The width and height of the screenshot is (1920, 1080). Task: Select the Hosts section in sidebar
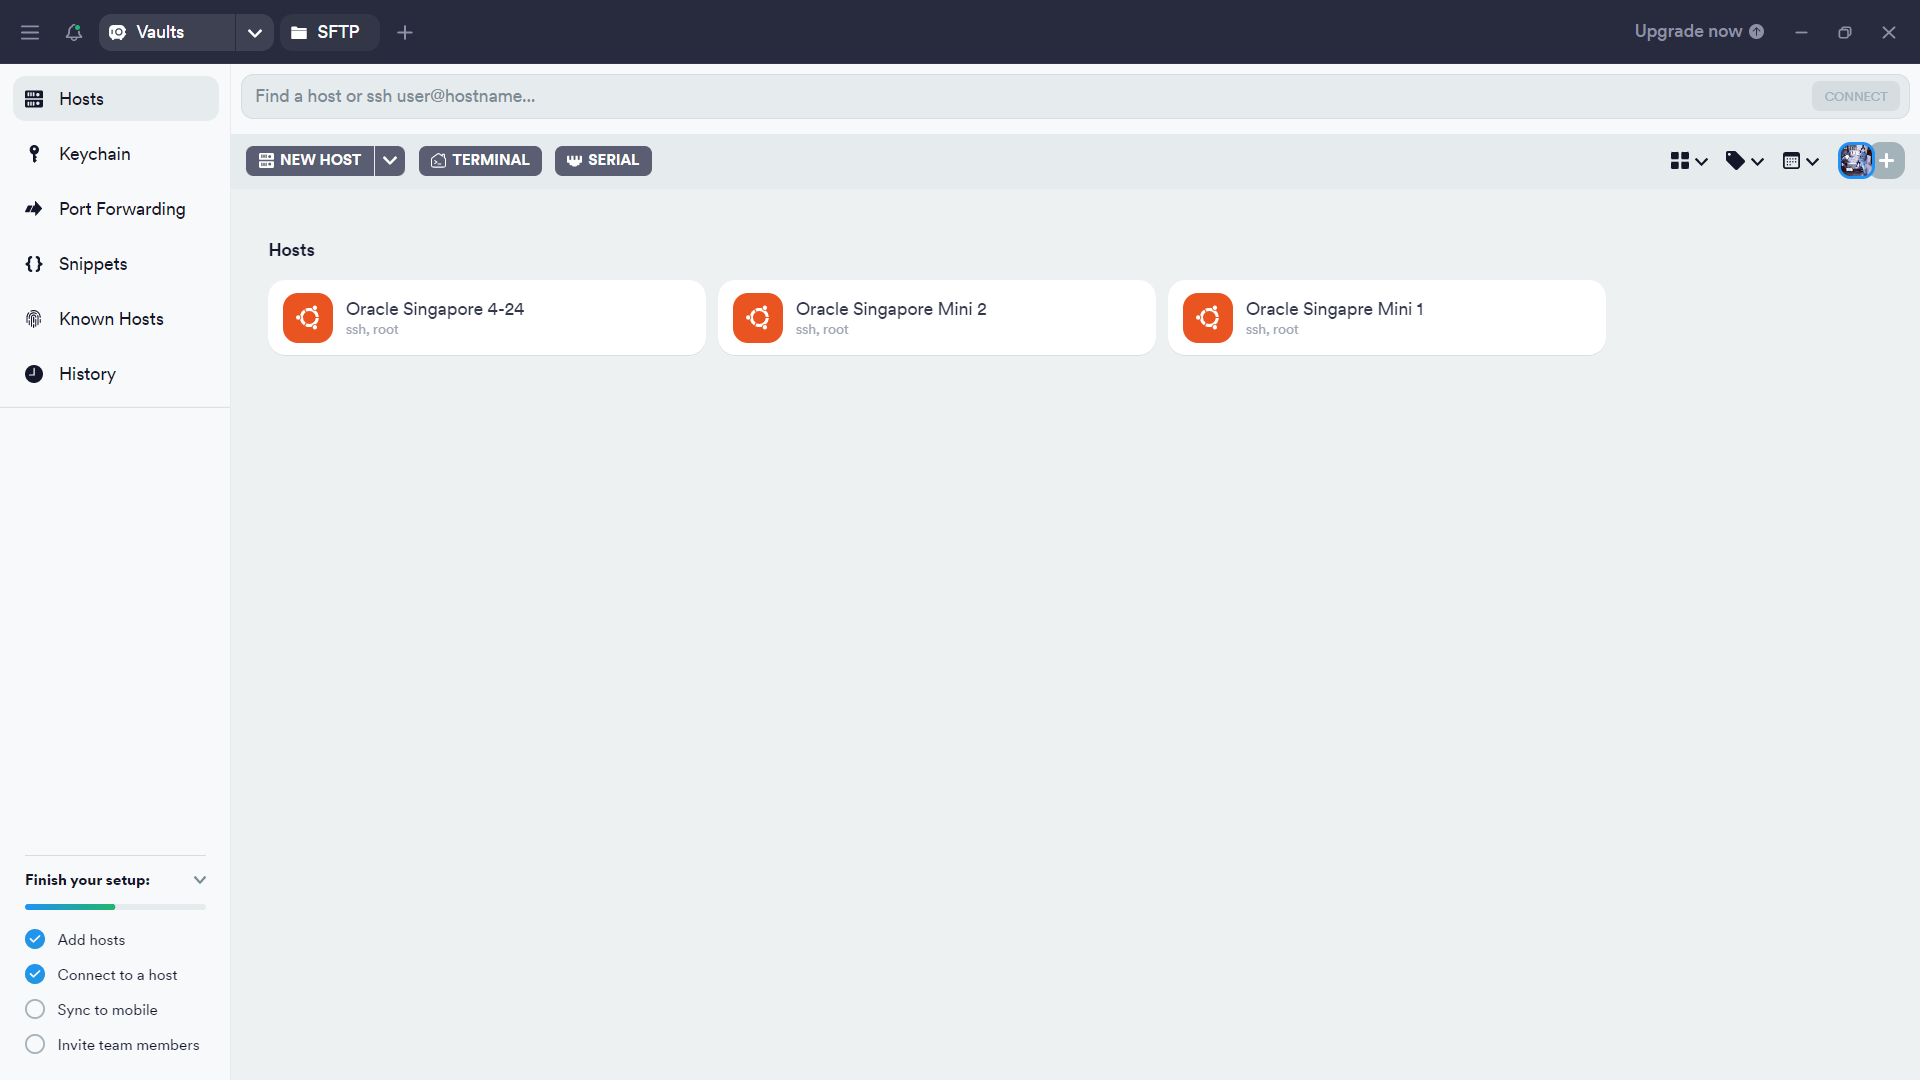(x=81, y=98)
